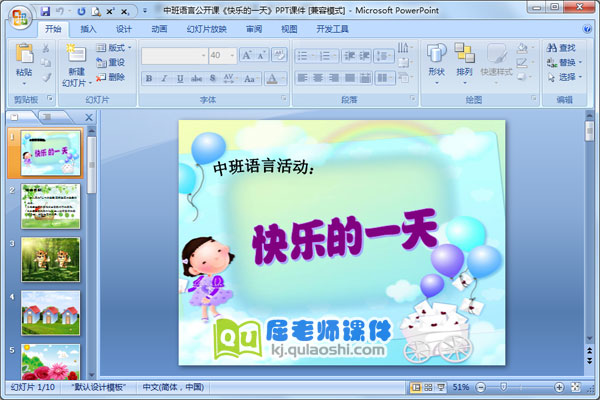Open the Insert (插入) tab
This screenshot has height=400, width=600.
pos(88,29)
